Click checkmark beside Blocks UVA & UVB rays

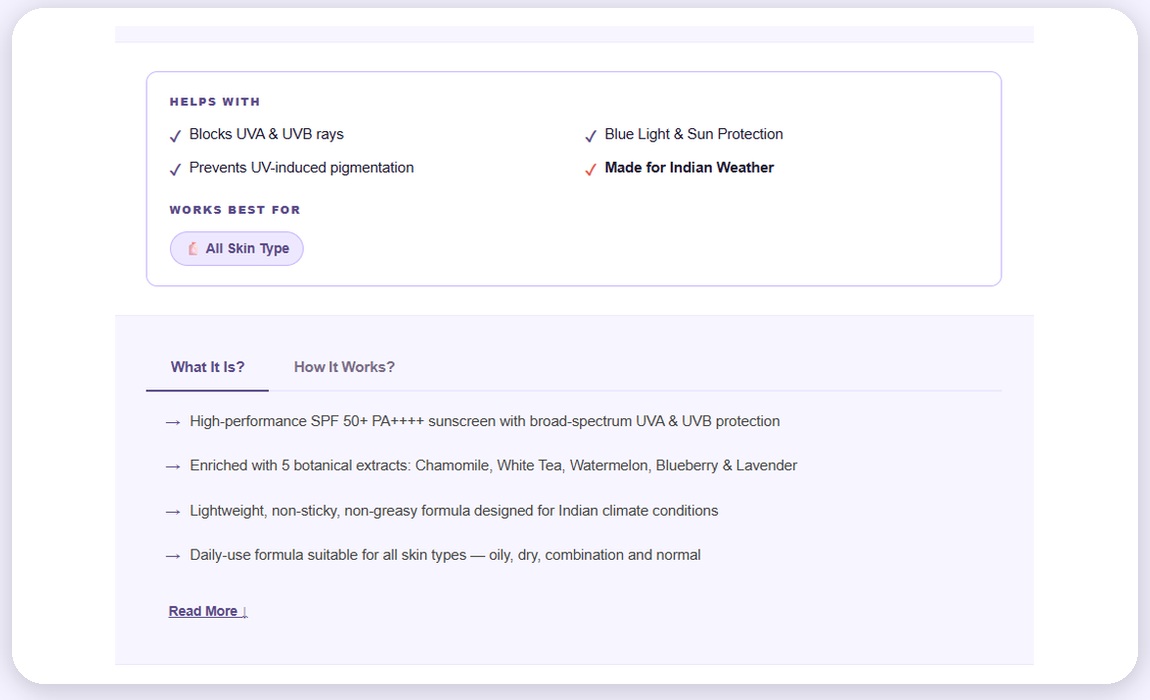click(x=175, y=136)
